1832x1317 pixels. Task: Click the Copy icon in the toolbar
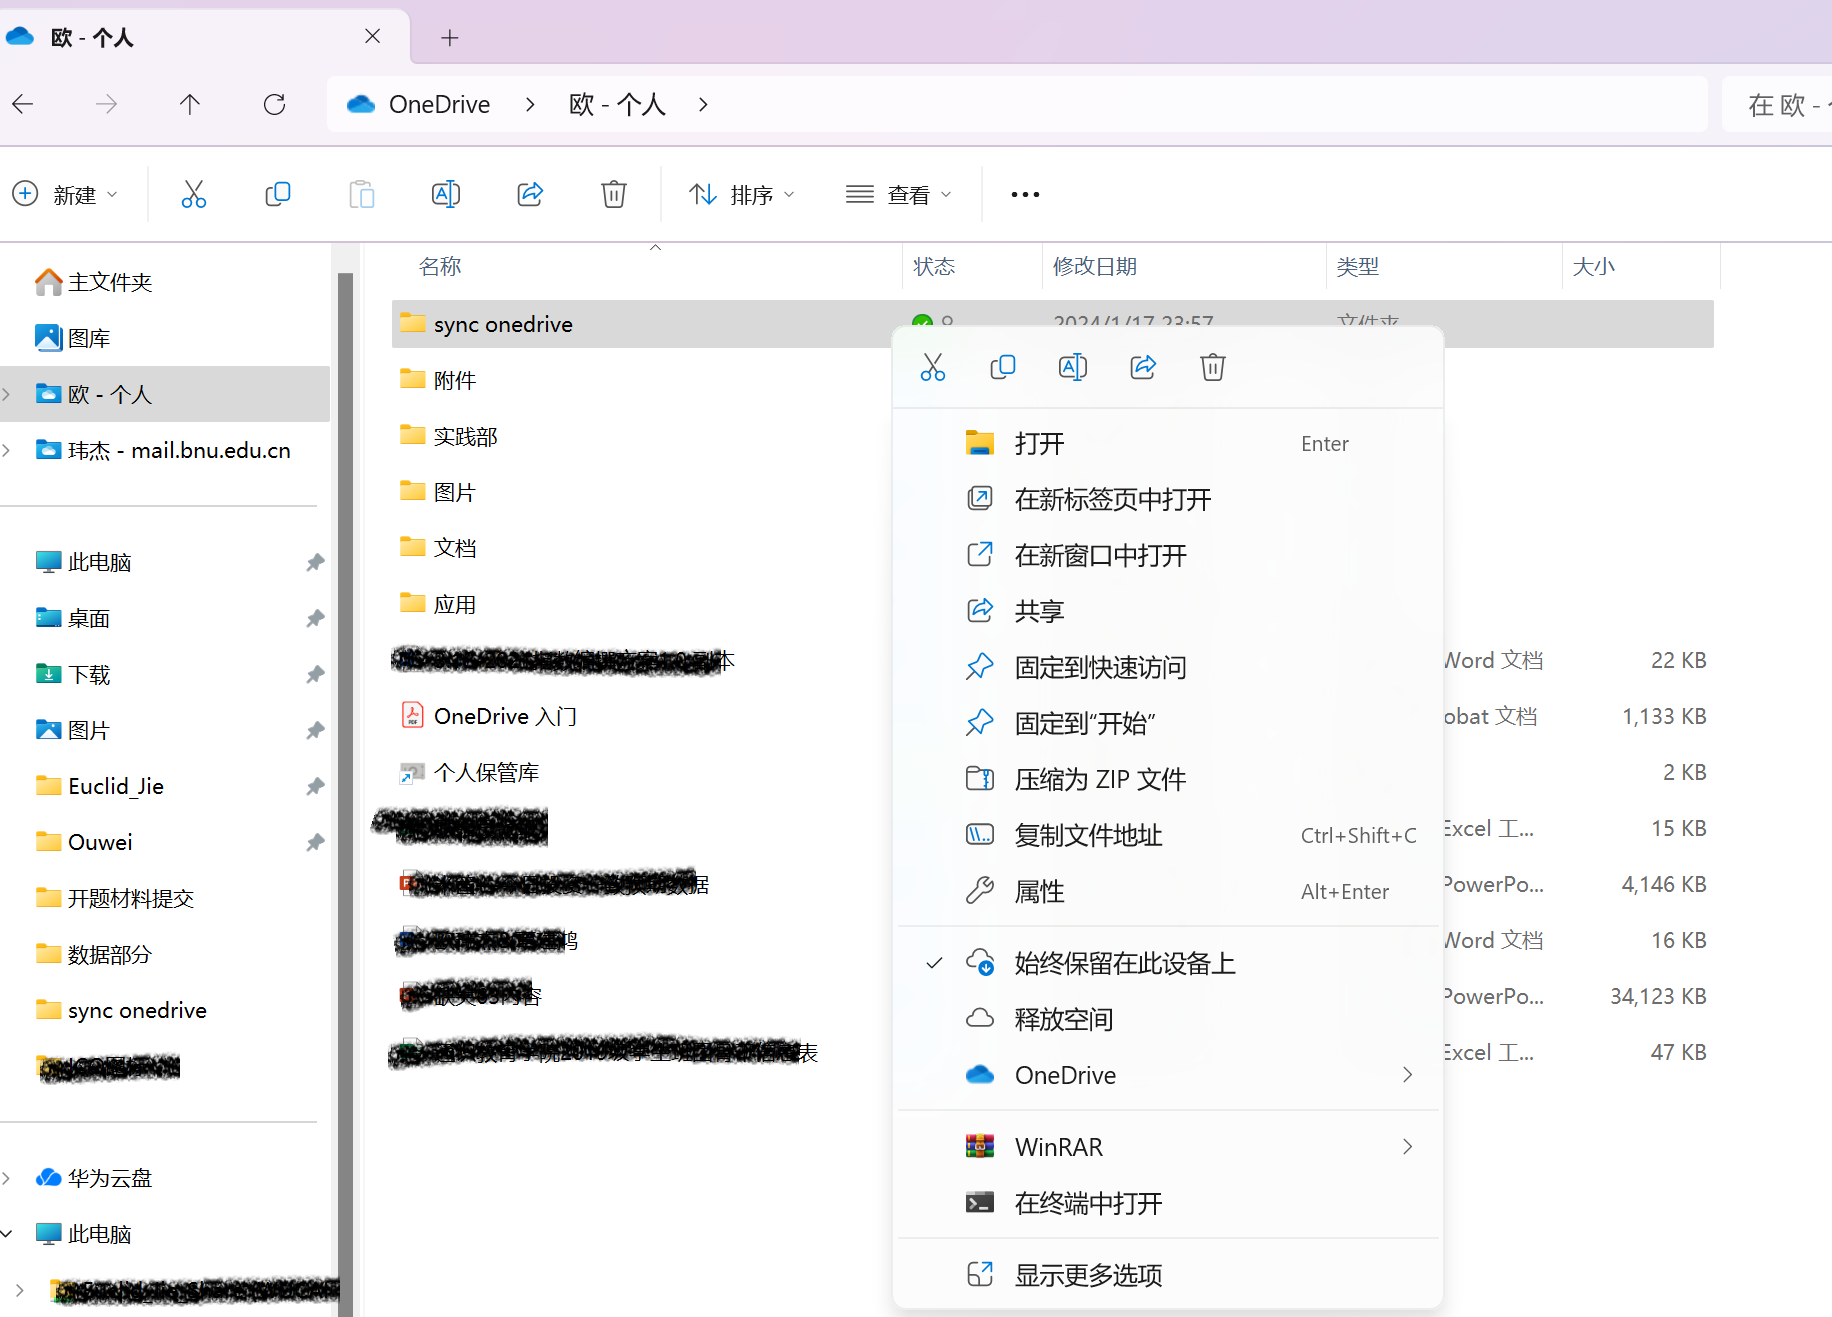[277, 194]
